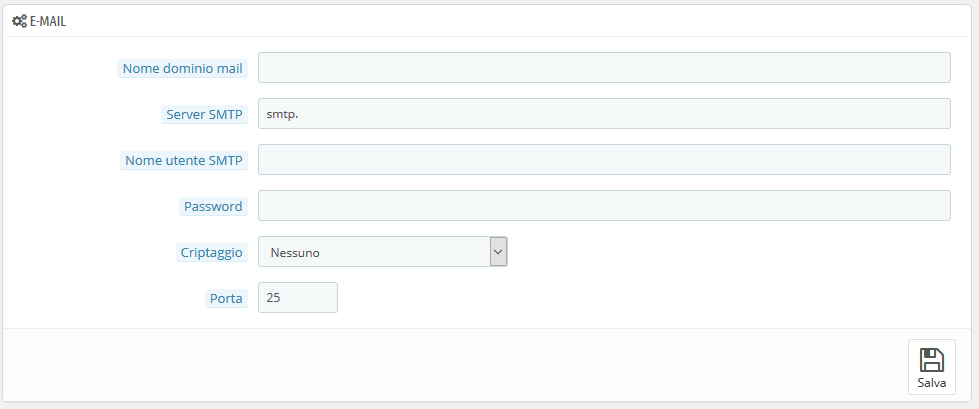Click the Salva text under the disk icon
Image resolution: width=979 pixels, height=409 pixels.
(932, 383)
